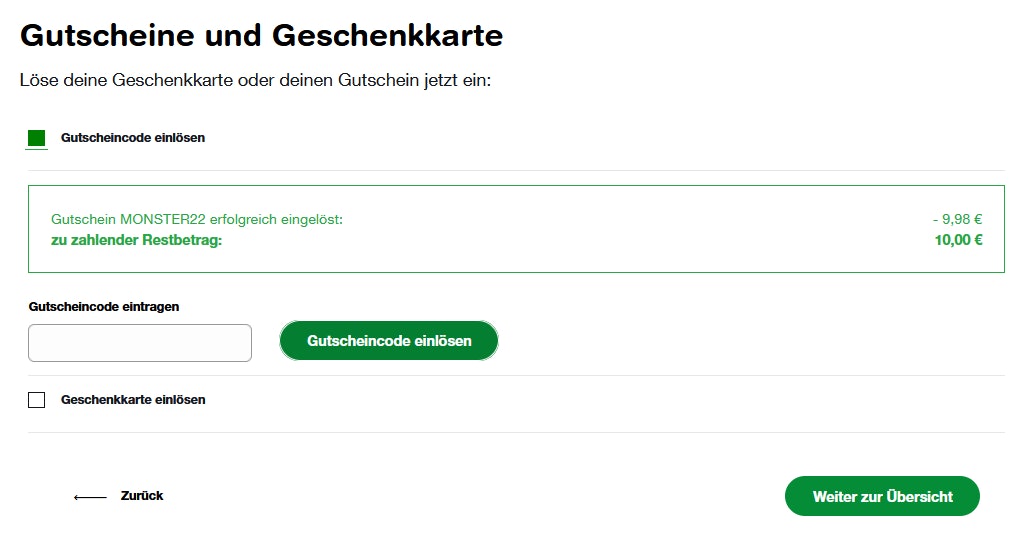Go back via the Zurück link
1017x542 pixels.
(141, 496)
